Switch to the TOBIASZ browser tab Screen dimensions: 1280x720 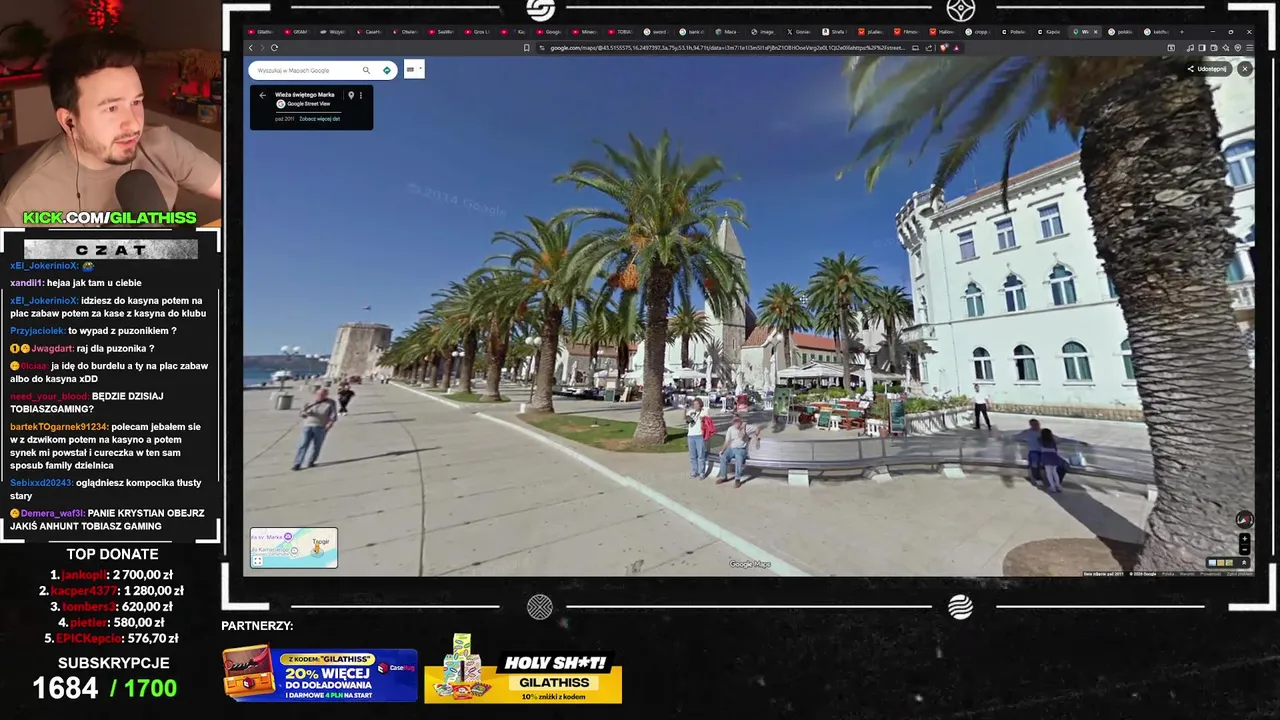pos(620,32)
